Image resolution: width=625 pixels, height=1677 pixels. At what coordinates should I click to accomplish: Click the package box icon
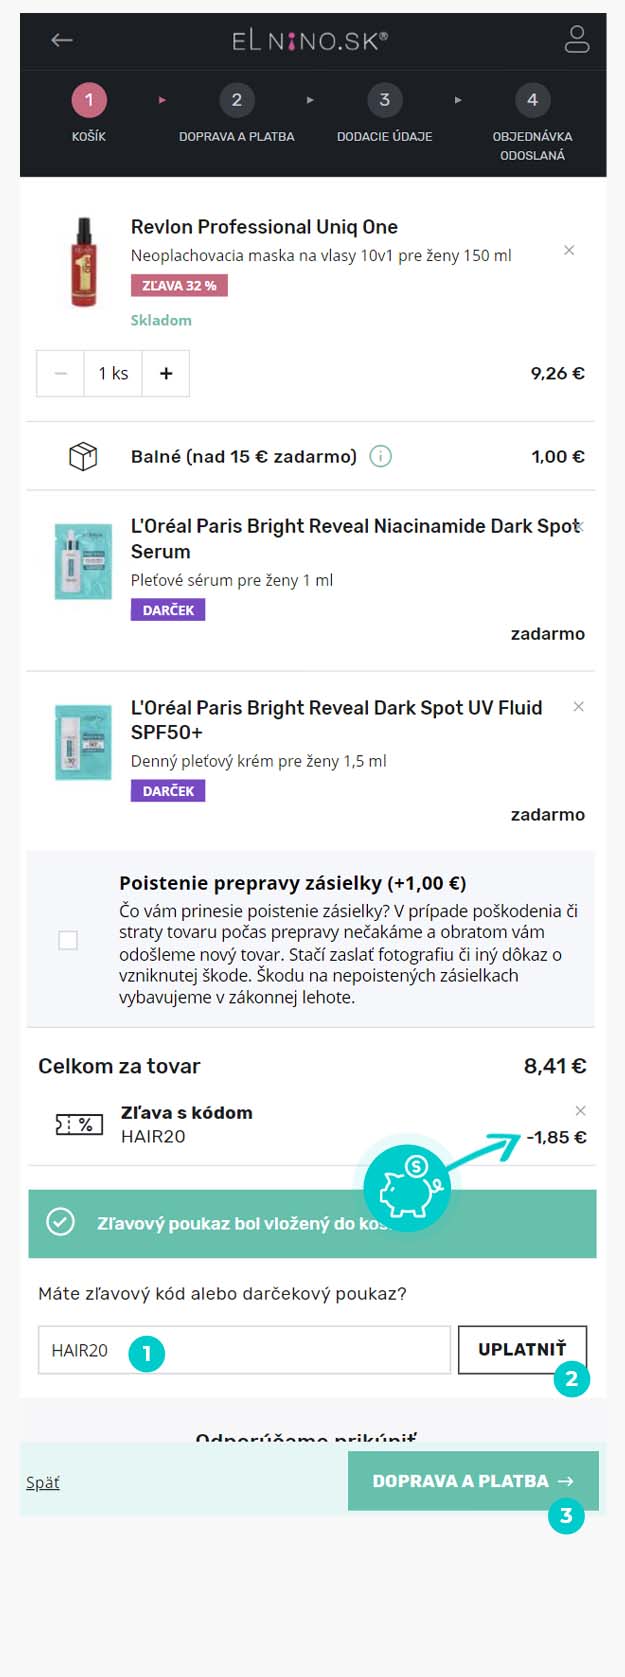pos(83,456)
